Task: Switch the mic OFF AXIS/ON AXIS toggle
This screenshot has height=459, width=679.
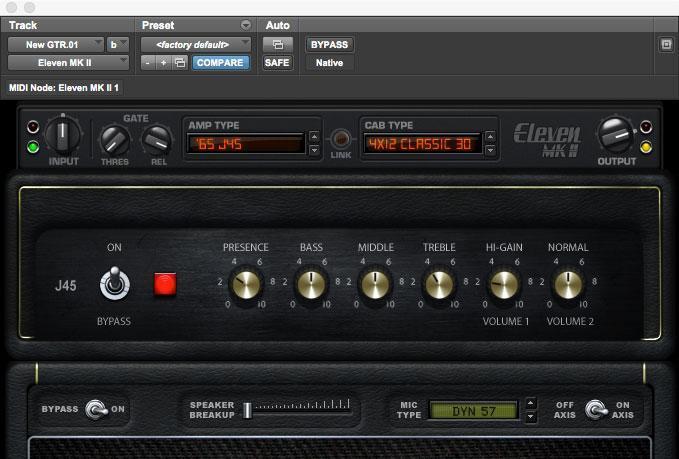Action: coord(595,409)
